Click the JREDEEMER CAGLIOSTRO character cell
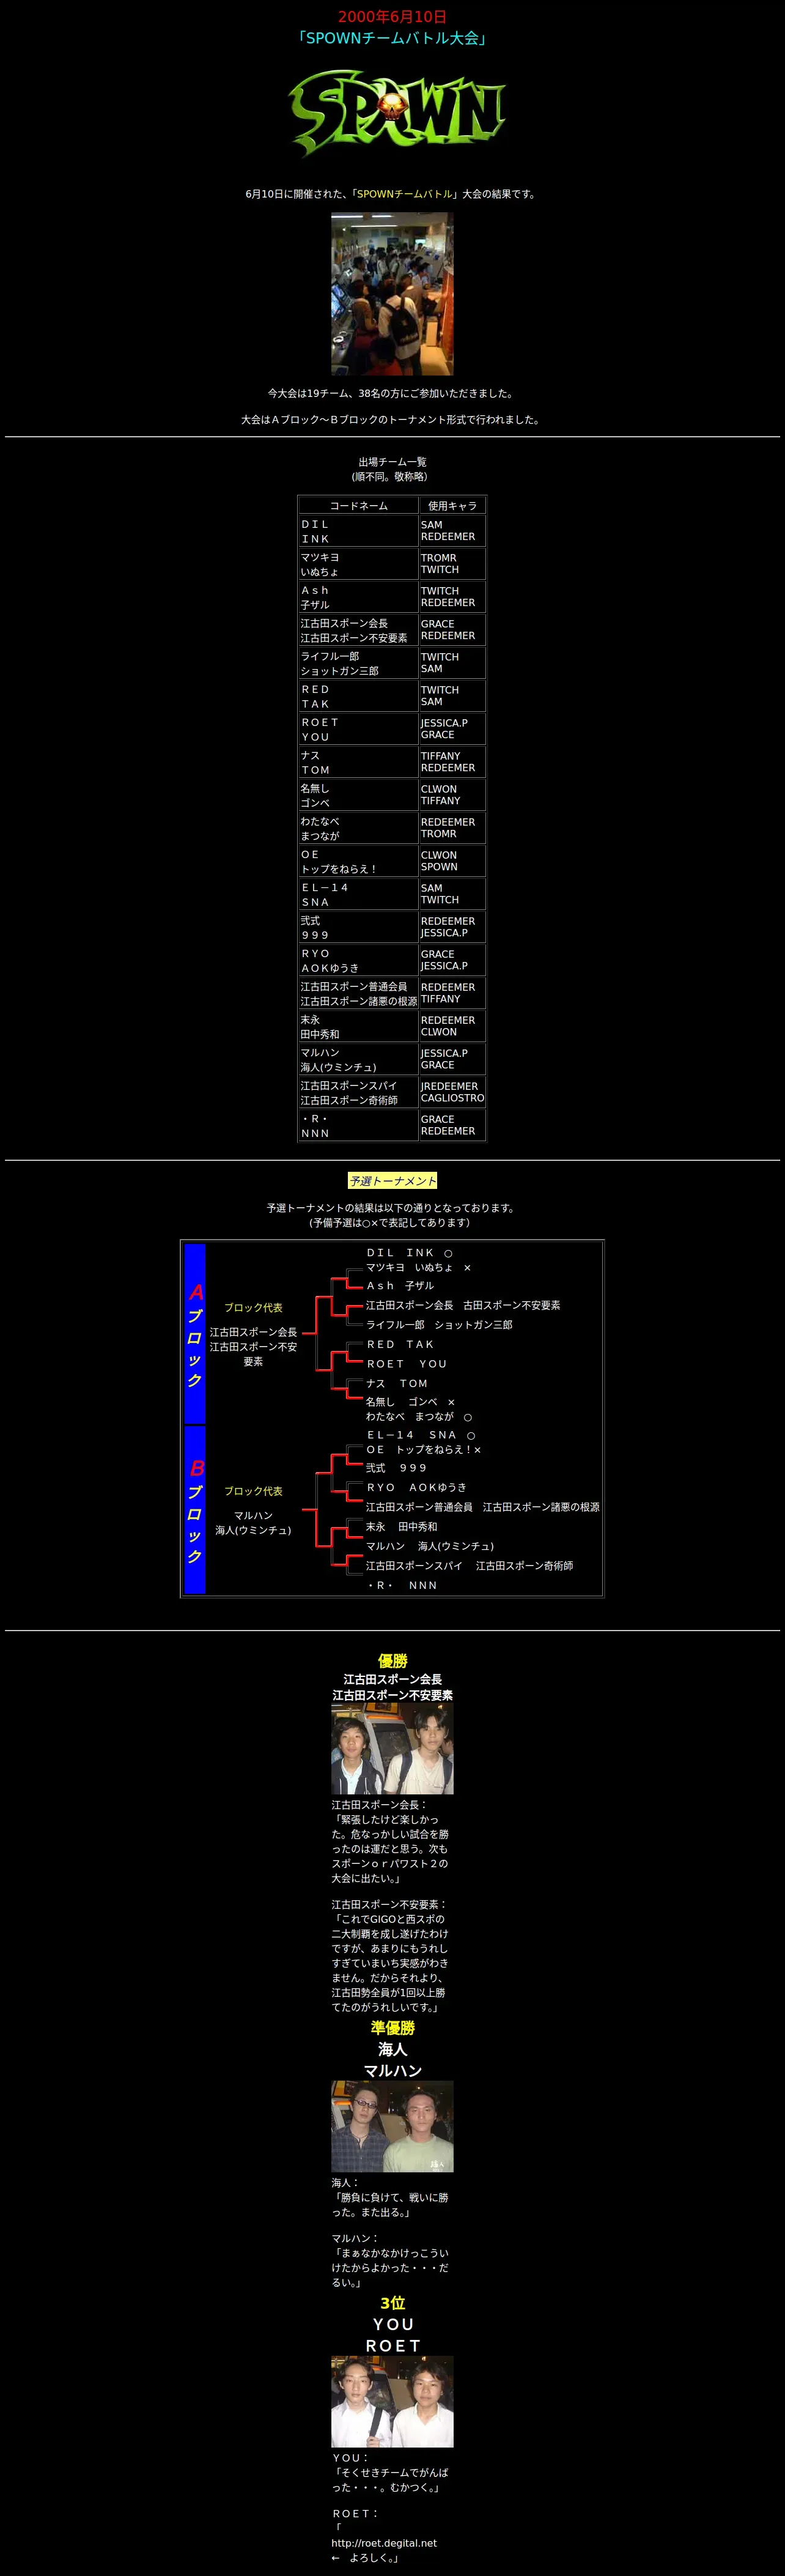The height and width of the screenshot is (2576, 785). point(452,1092)
